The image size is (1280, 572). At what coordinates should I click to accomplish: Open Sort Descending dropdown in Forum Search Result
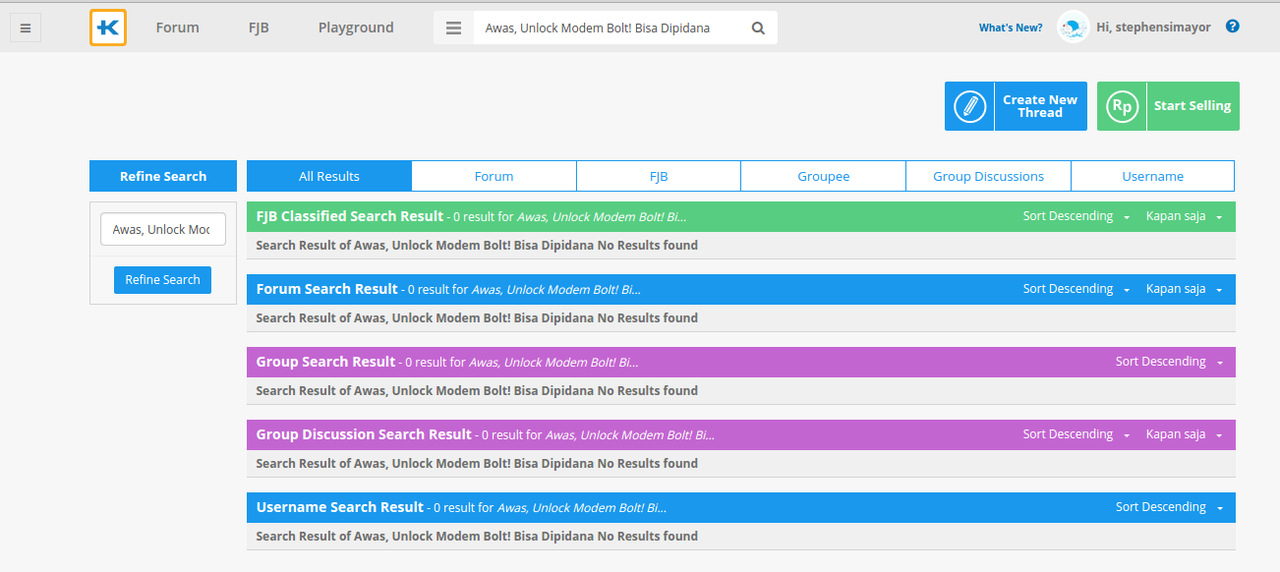tap(1076, 289)
